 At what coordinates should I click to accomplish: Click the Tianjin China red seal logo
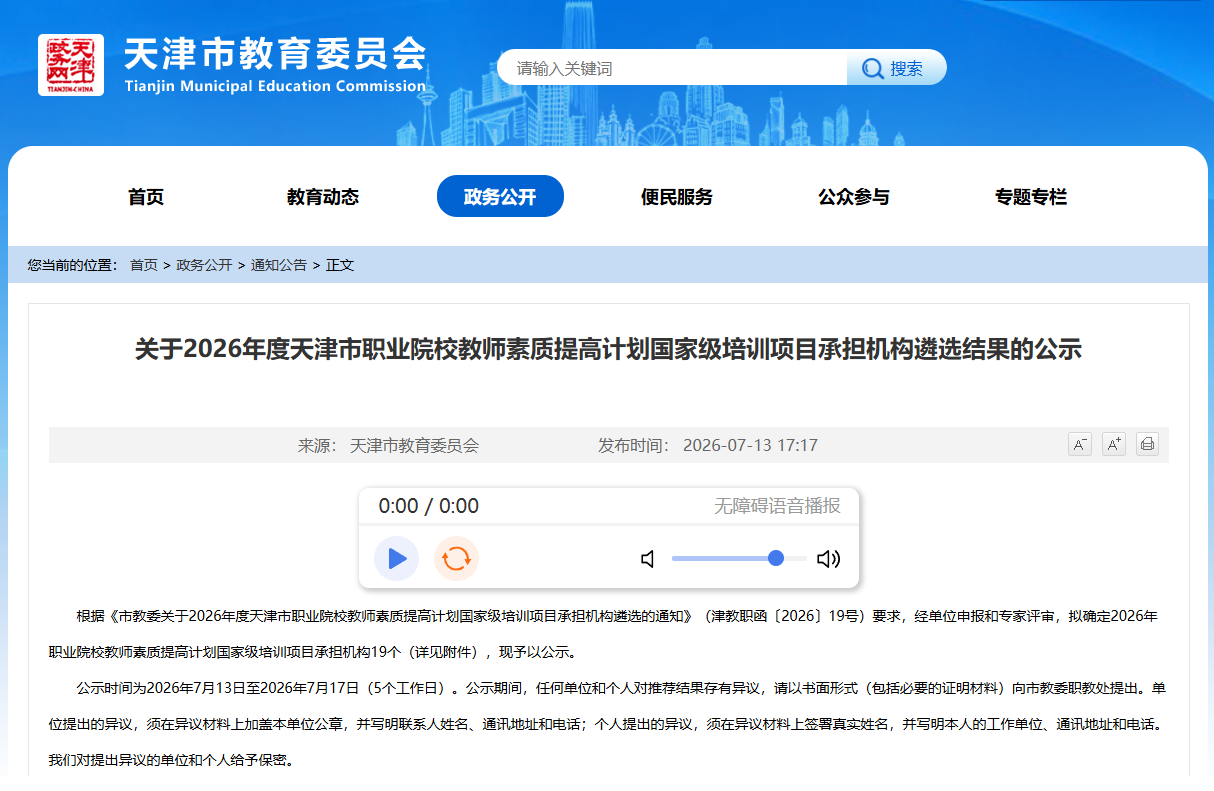[71, 65]
